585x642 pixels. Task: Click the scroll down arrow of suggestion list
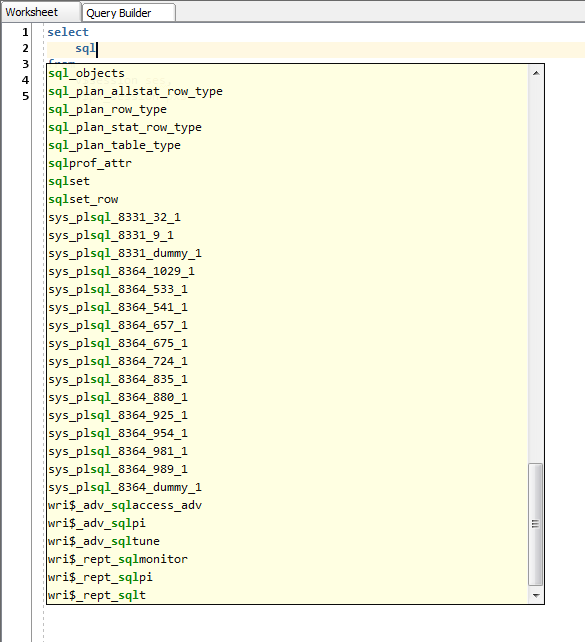(x=536, y=596)
